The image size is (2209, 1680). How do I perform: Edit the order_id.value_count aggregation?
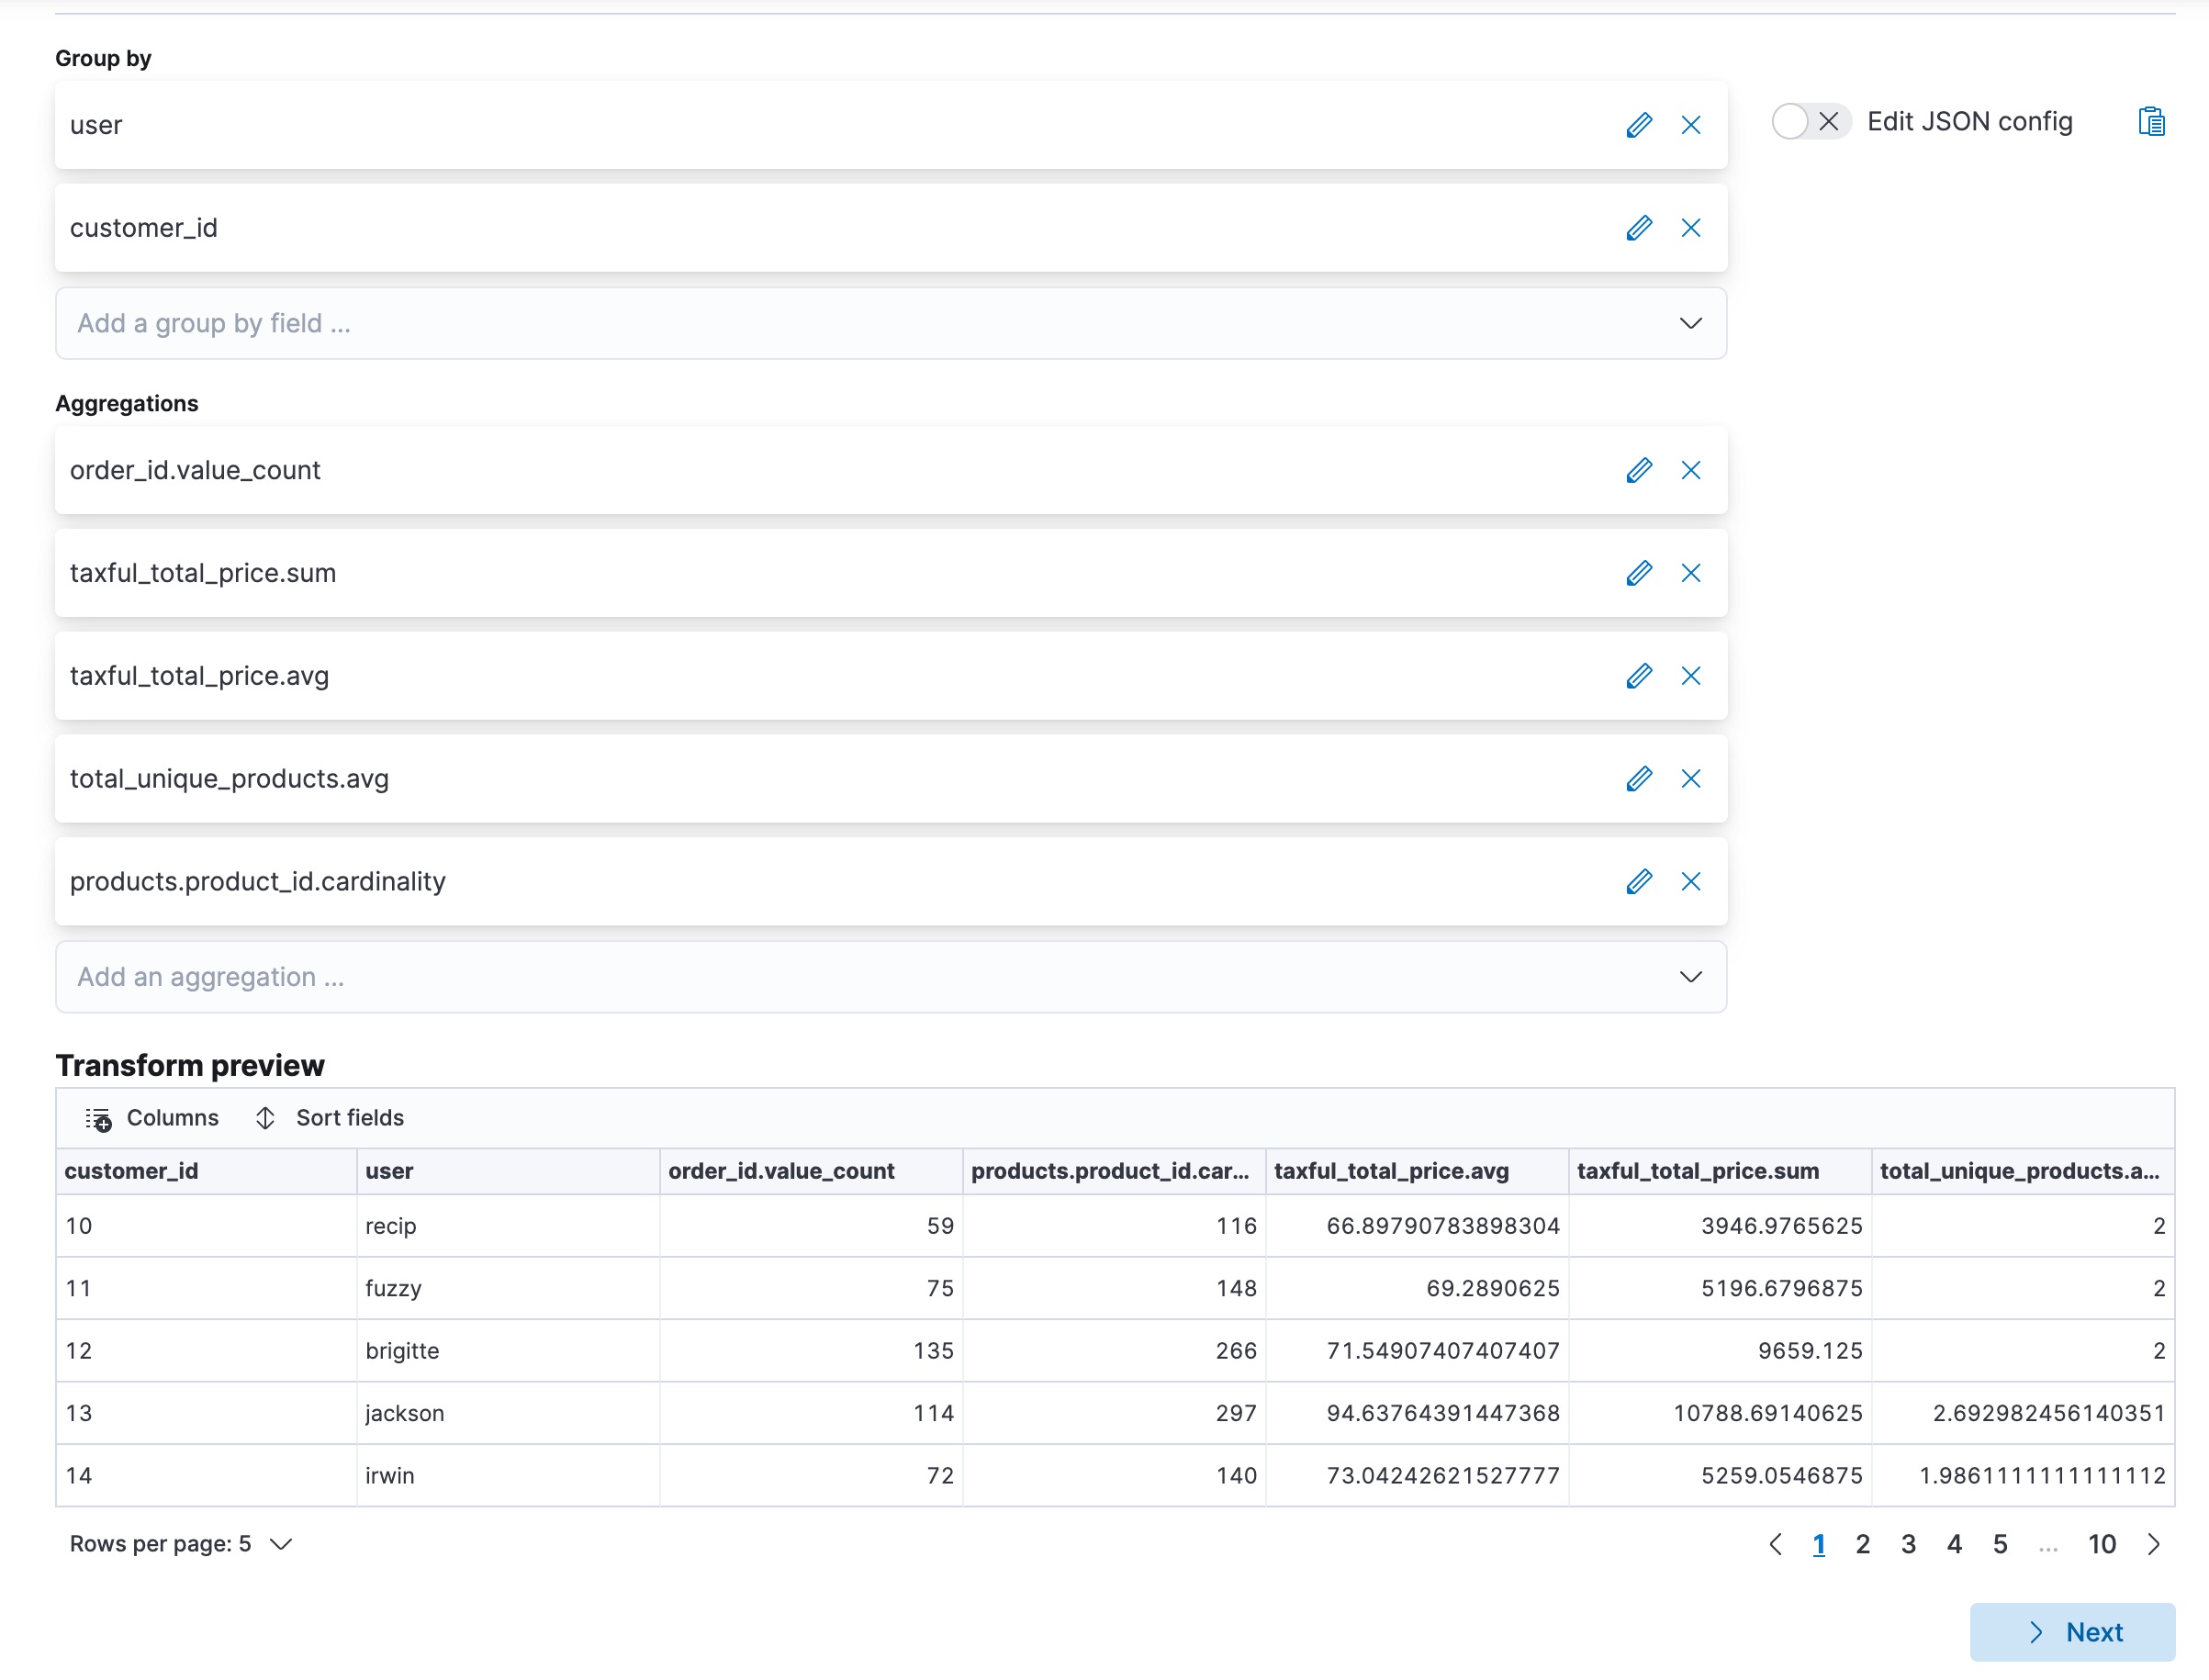click(1638, 470)
